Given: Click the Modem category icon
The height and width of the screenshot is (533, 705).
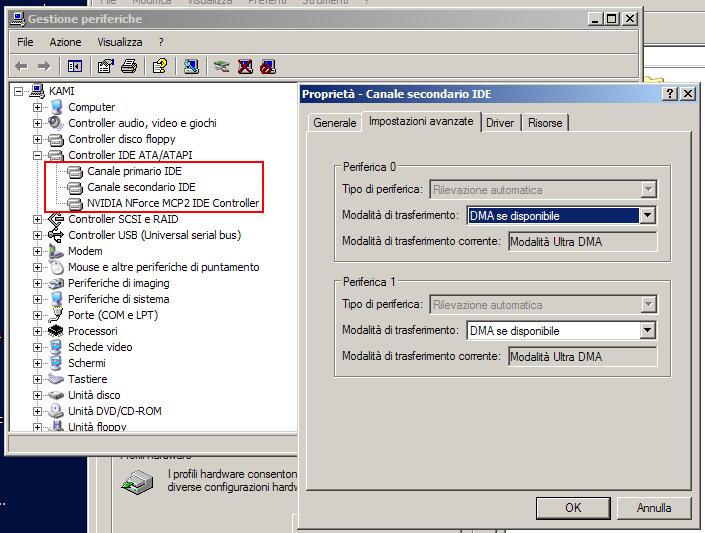Looking at the screenshot, I should coord(56,251).
